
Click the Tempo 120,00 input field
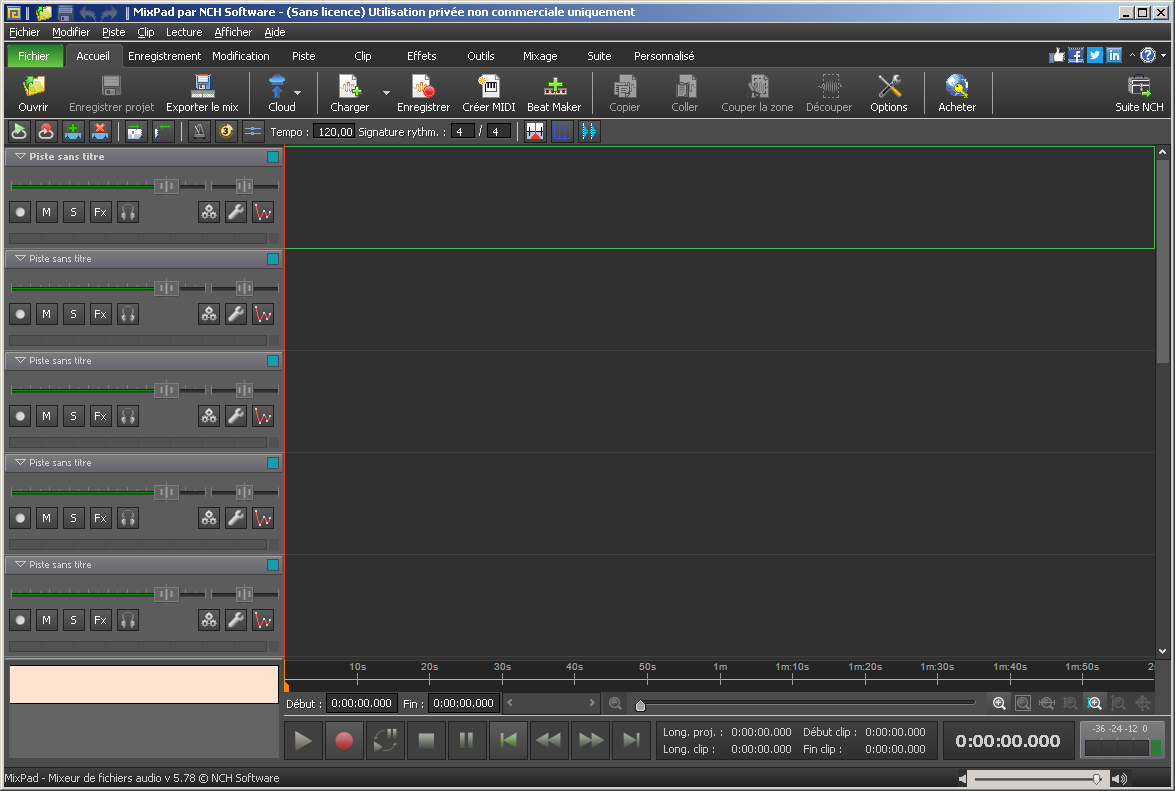[334, 132]
